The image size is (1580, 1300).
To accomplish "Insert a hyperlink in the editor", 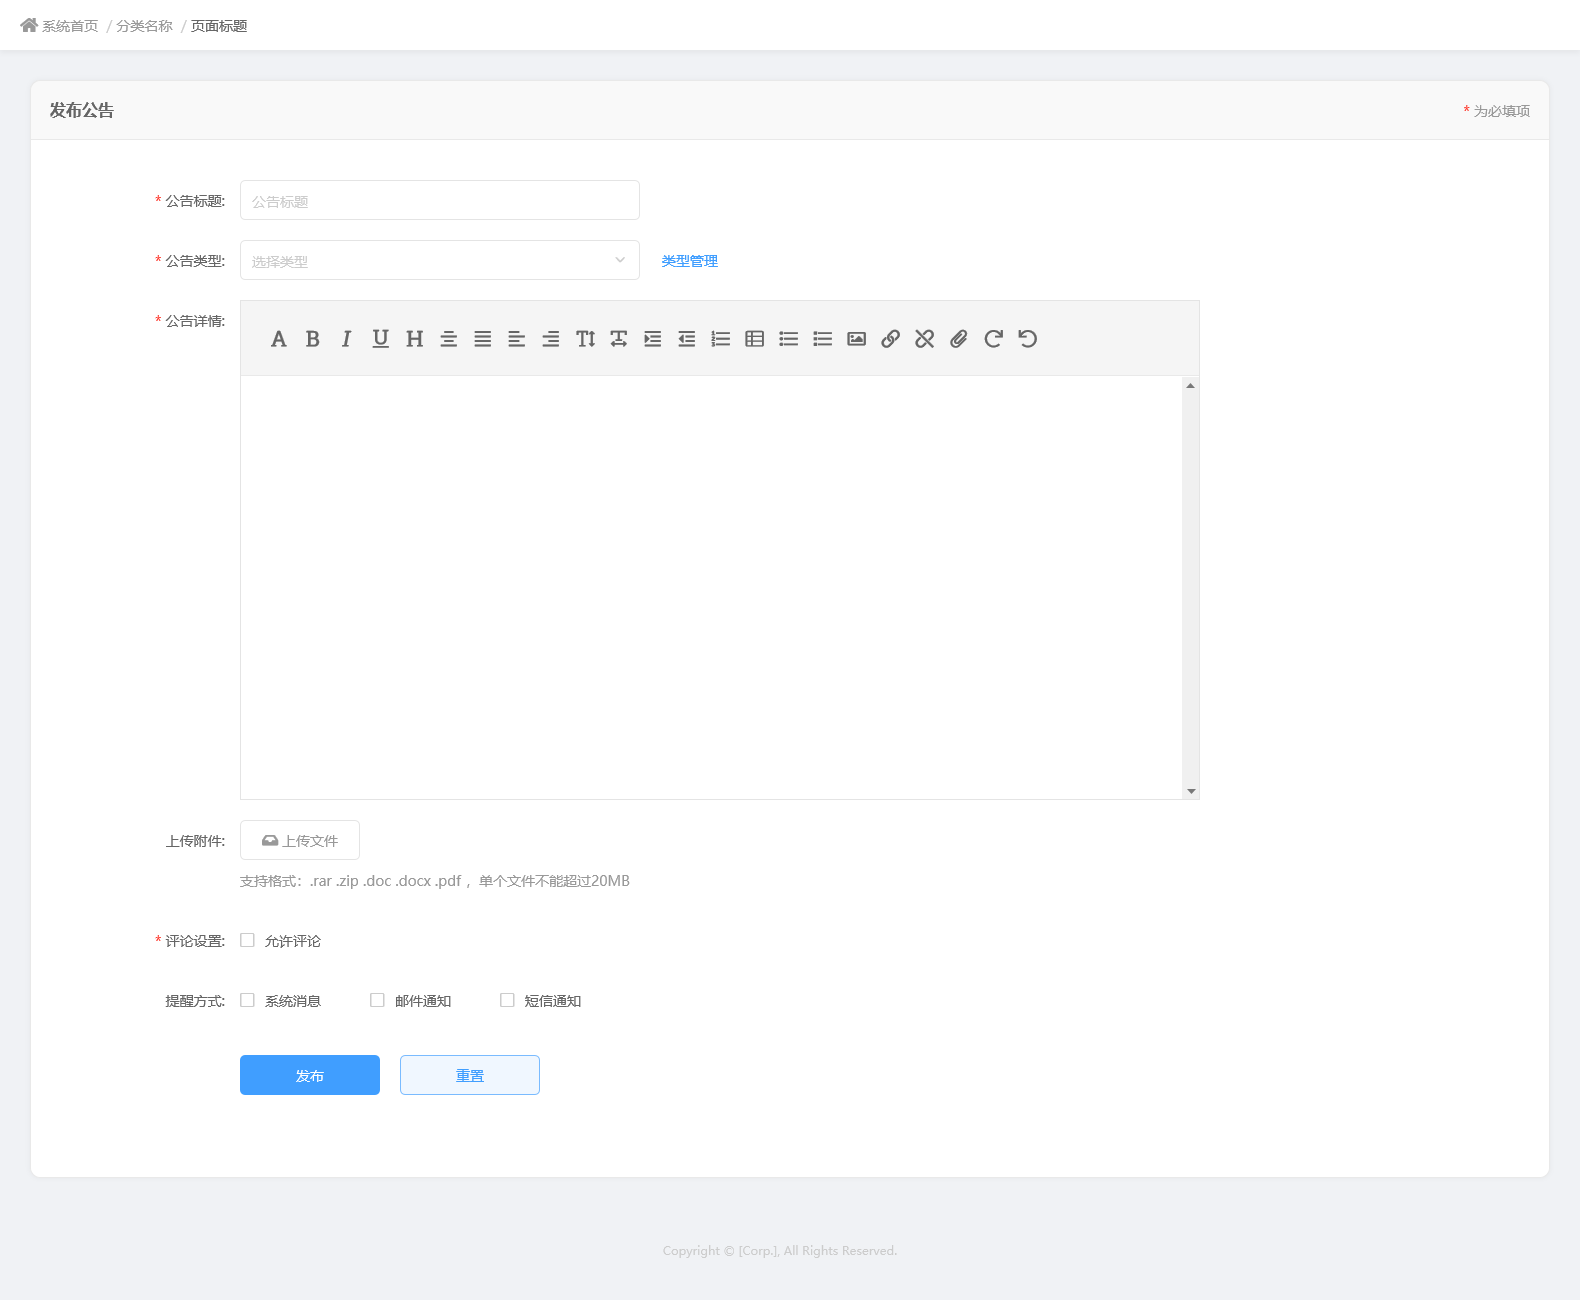I will tap(891, 339).
